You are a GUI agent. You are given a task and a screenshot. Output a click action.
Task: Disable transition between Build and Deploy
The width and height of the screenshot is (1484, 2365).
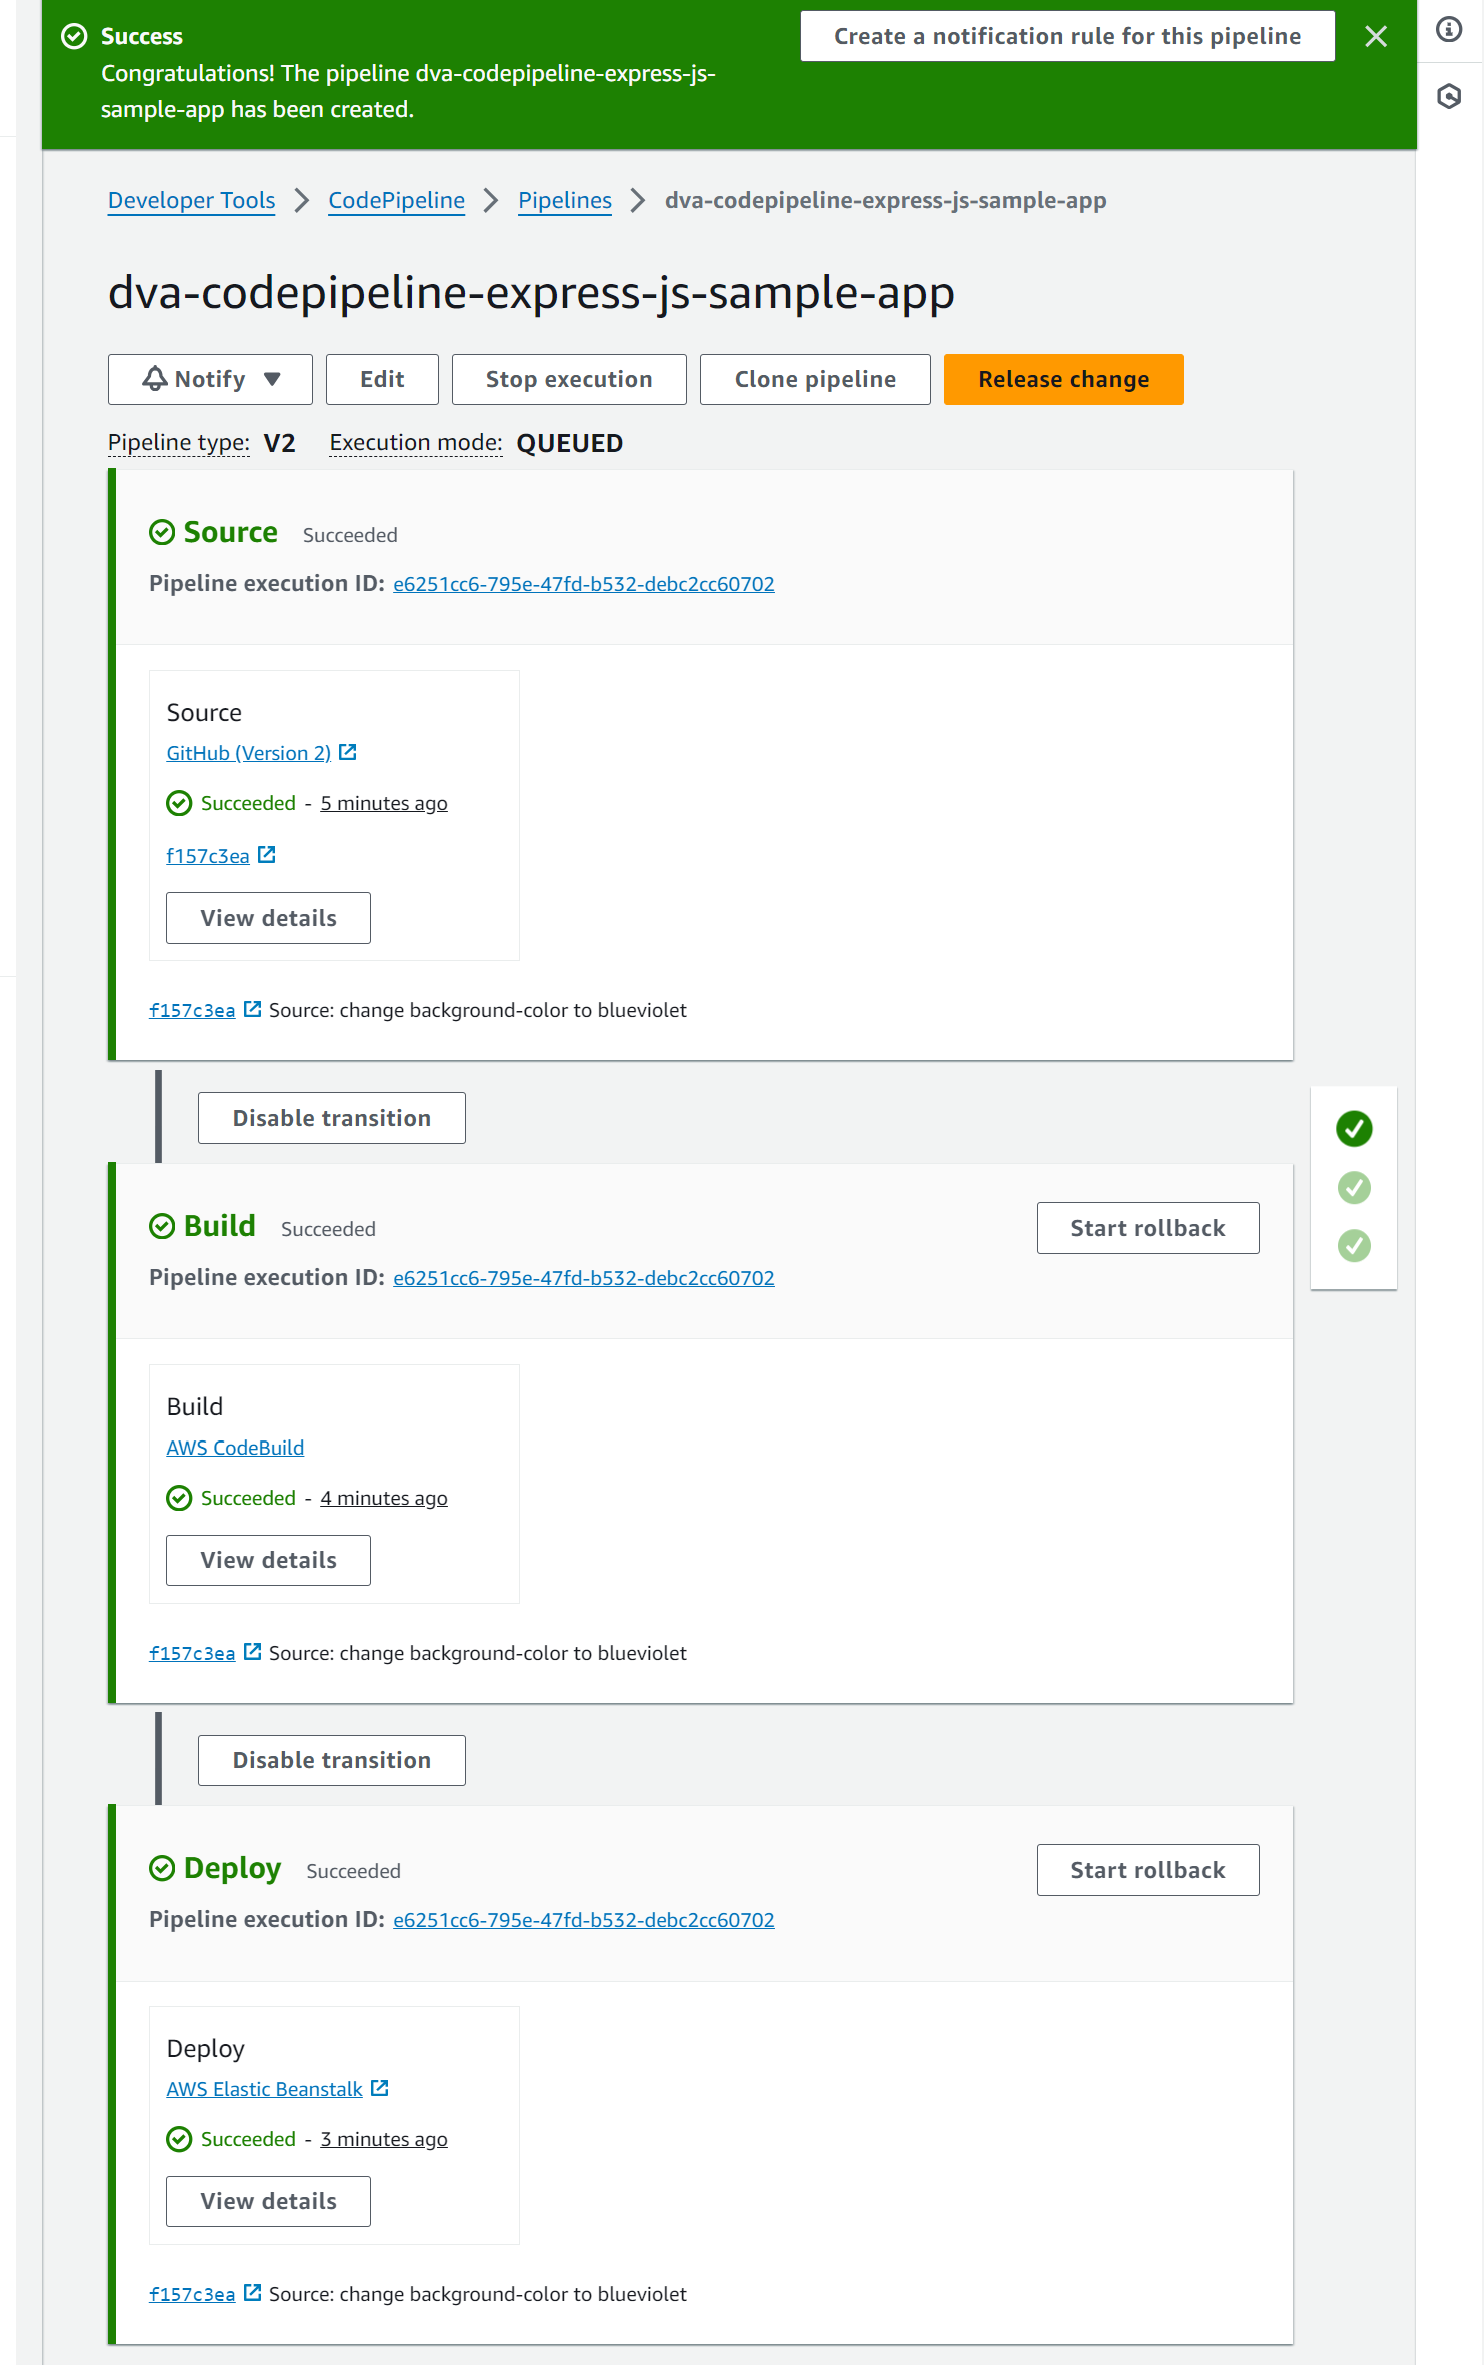(x=331, y=1760)
